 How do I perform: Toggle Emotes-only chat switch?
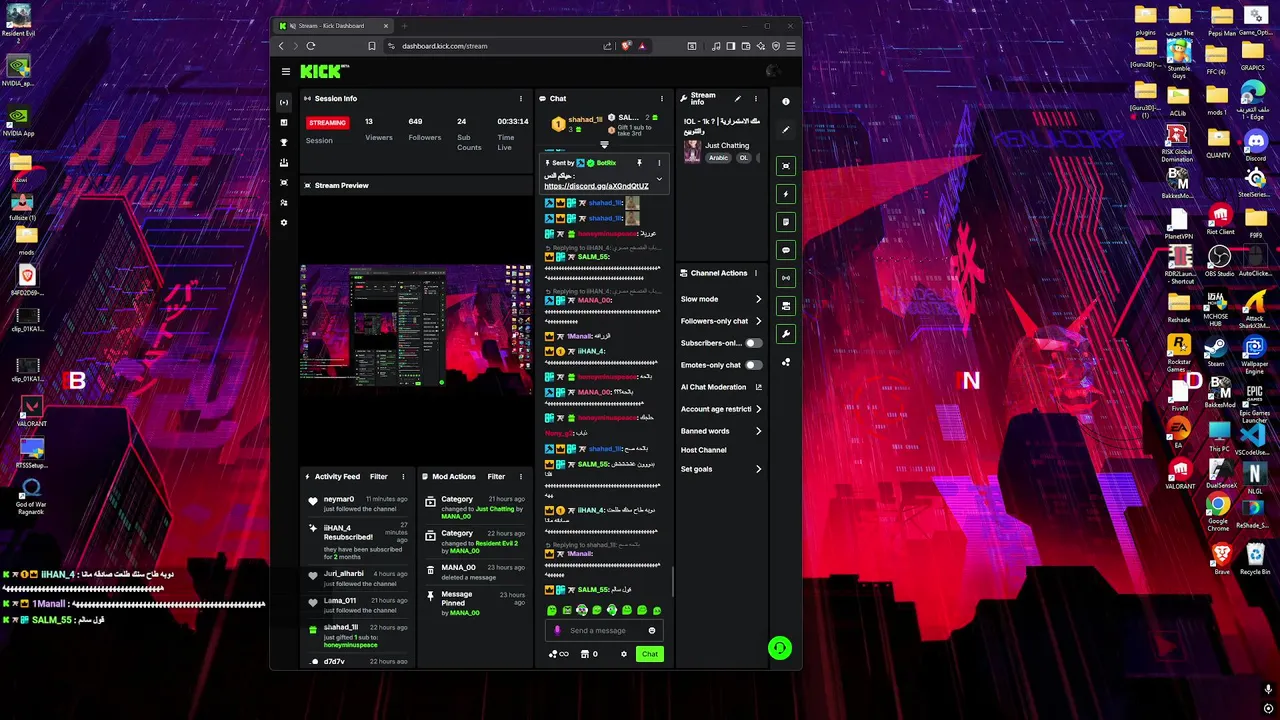(753, 365)
